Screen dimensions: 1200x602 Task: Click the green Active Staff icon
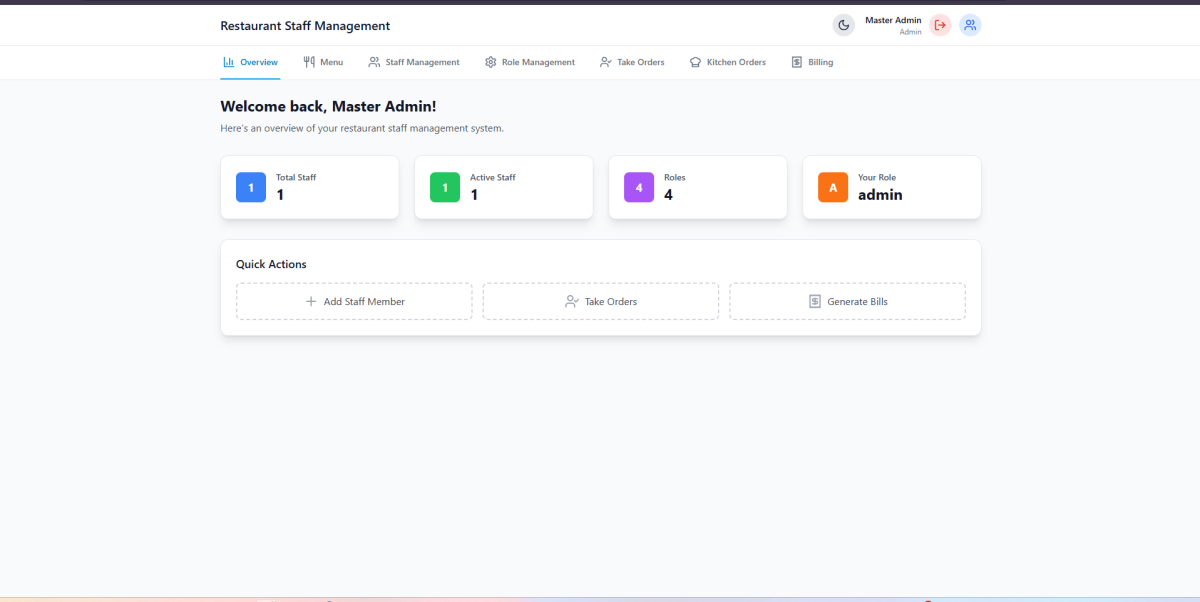pyautogui.click(x=445, y=187)
